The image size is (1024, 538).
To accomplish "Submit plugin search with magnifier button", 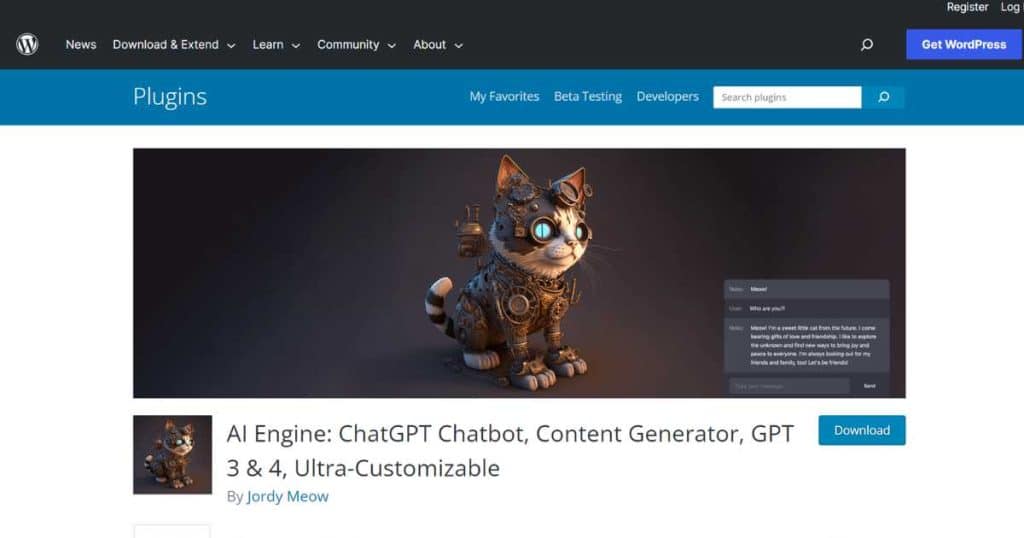I will [884, 97].
